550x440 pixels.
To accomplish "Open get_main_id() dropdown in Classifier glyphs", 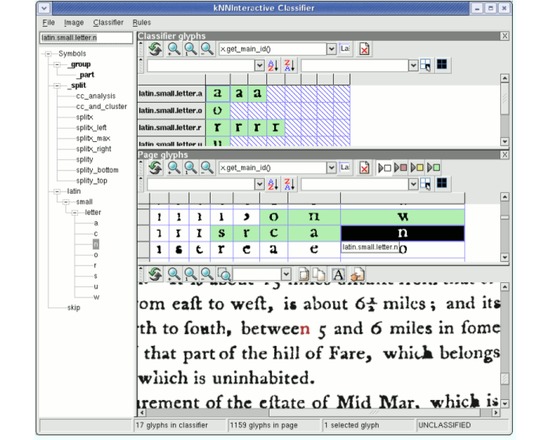I will coord(331,49).
